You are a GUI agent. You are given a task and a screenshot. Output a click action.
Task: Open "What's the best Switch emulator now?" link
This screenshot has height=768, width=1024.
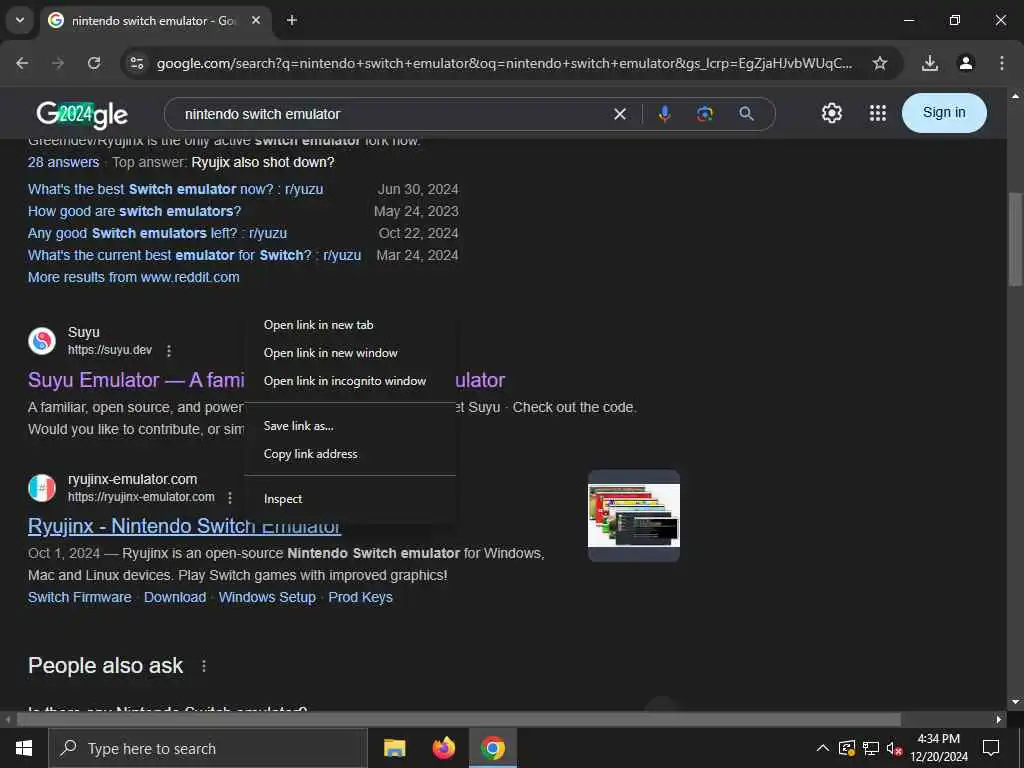coord(176,189)
